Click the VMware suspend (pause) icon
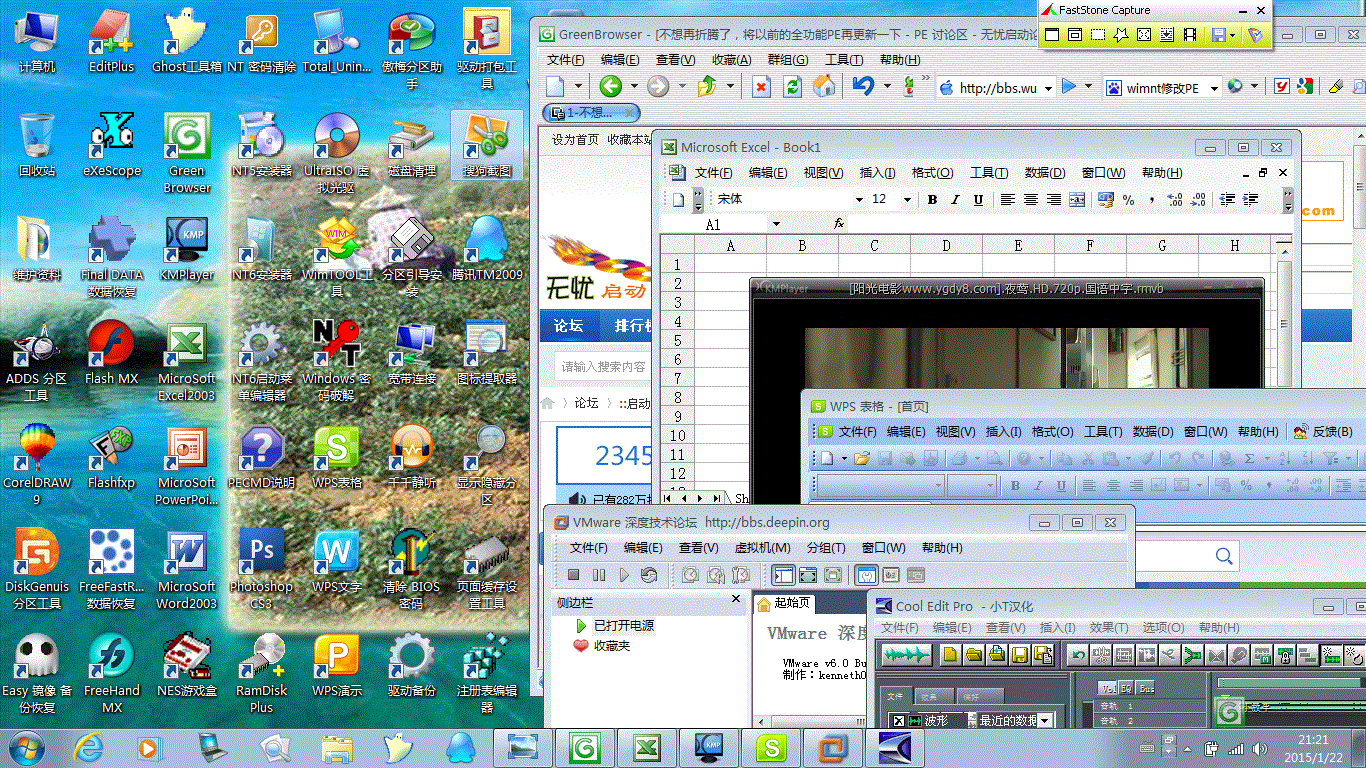 599,575
